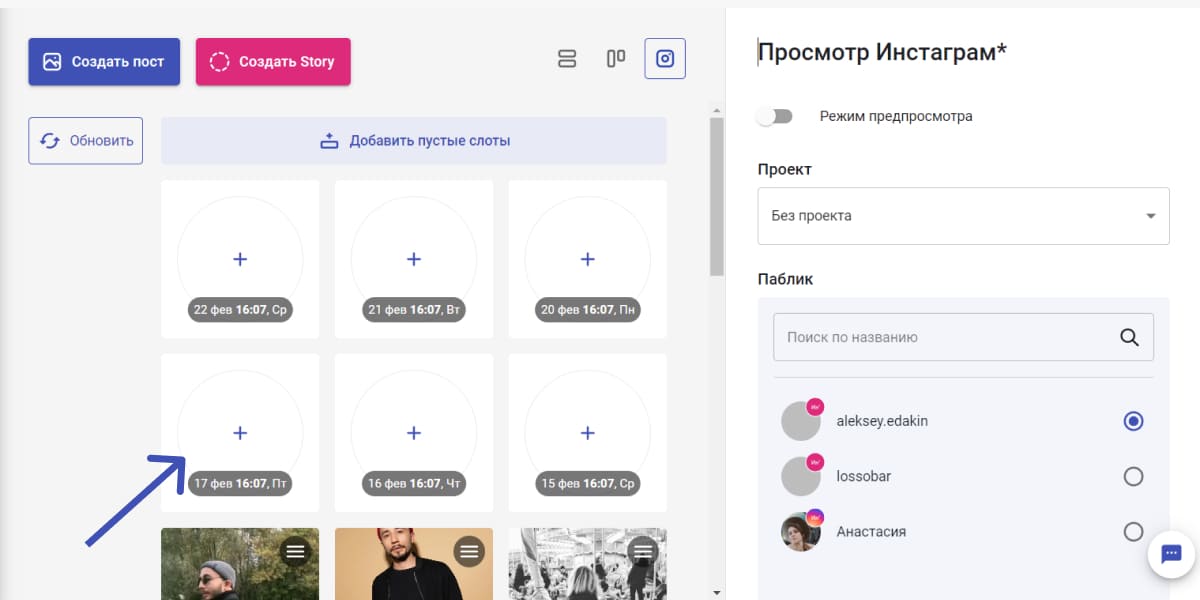Open the chat support bubble

coord(1171,553)
